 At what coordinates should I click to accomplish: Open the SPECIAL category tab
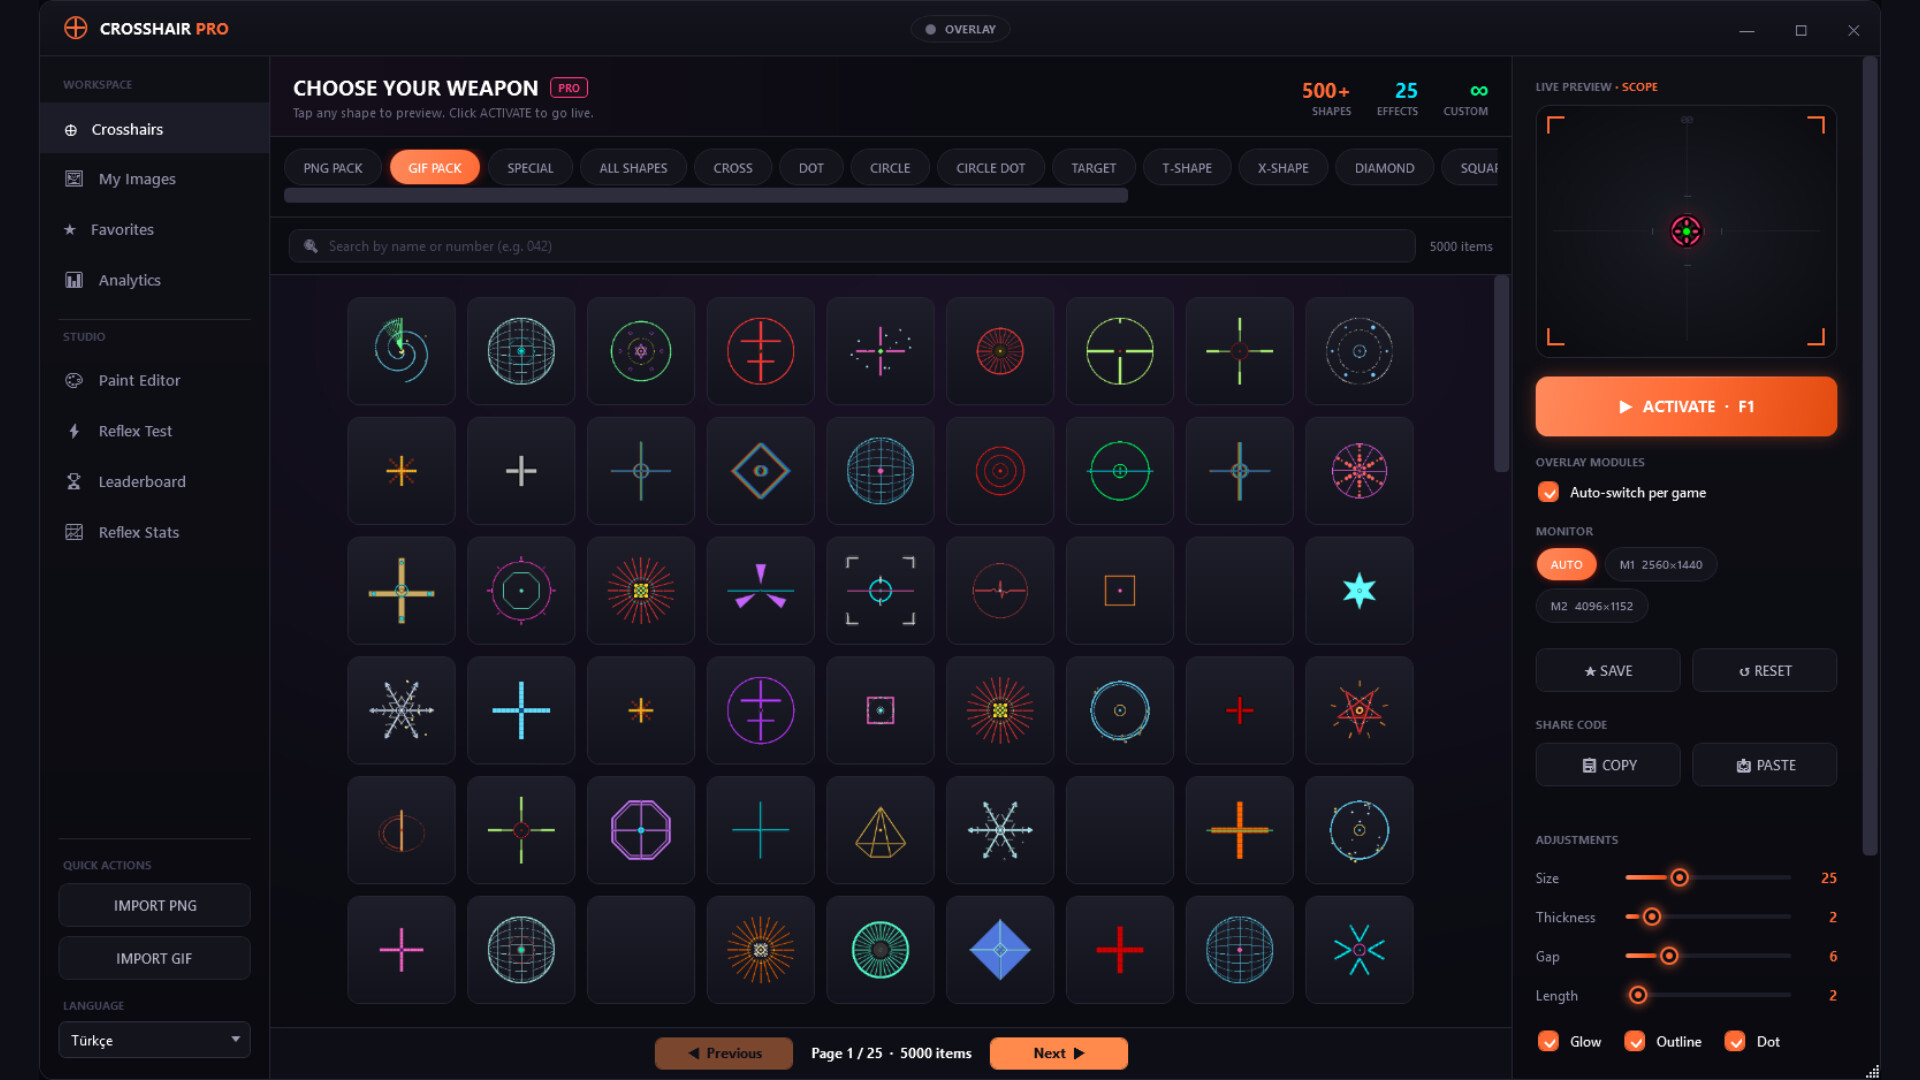point(530,168)
